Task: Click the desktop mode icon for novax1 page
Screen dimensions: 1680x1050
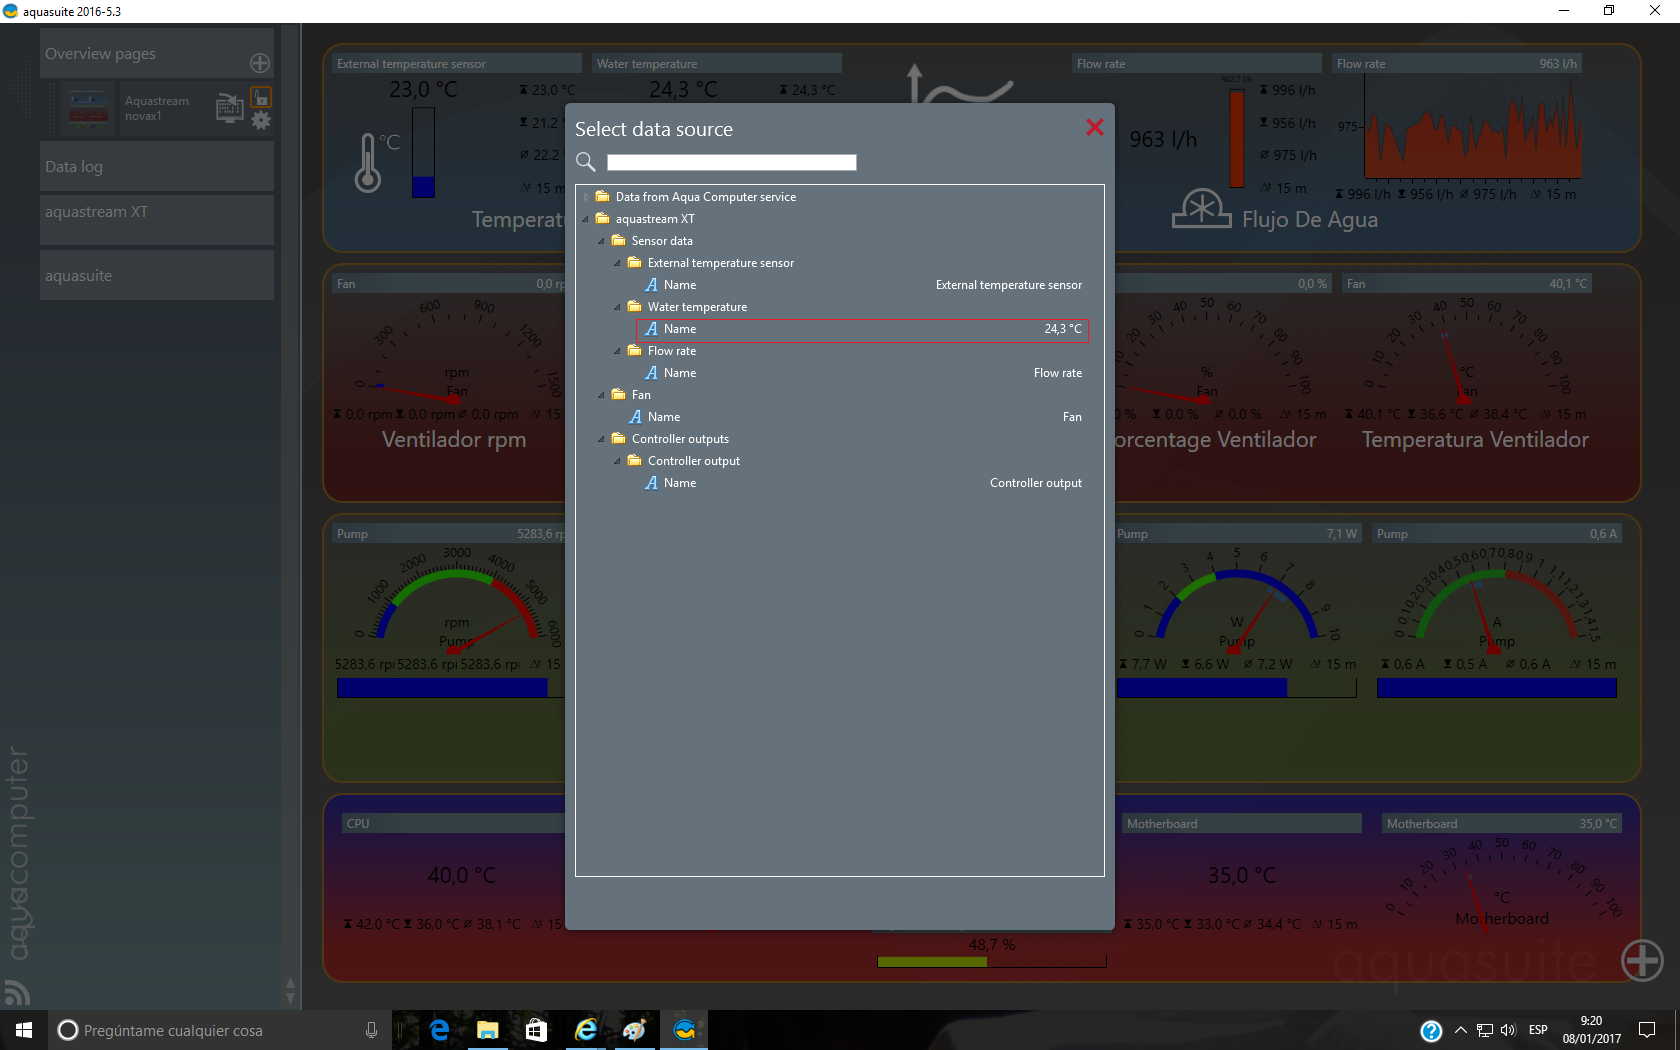Action: pos(229,107)
